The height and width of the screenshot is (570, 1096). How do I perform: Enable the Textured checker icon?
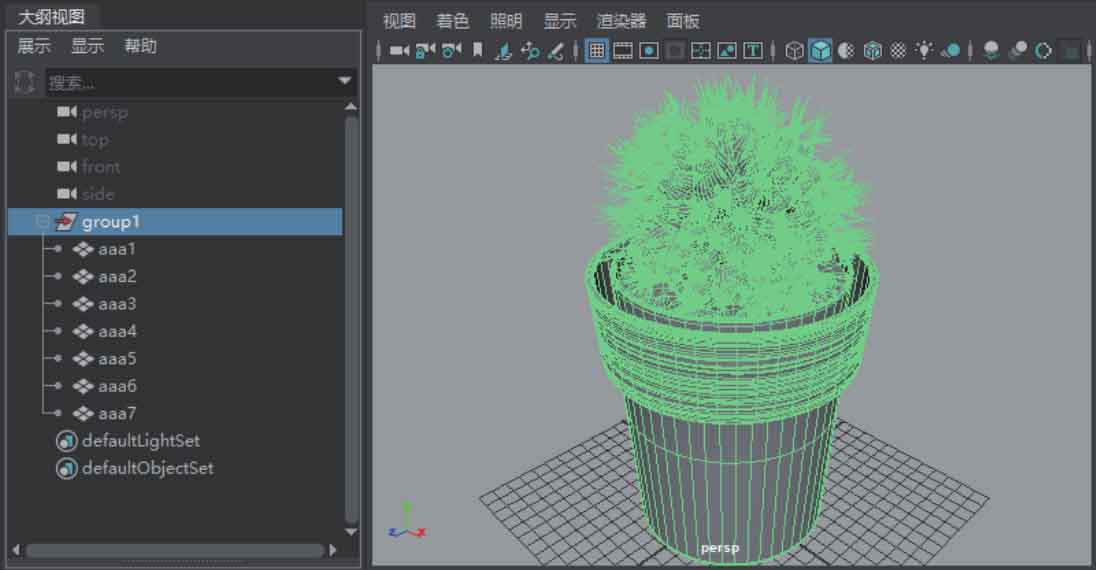coord(898,50)
